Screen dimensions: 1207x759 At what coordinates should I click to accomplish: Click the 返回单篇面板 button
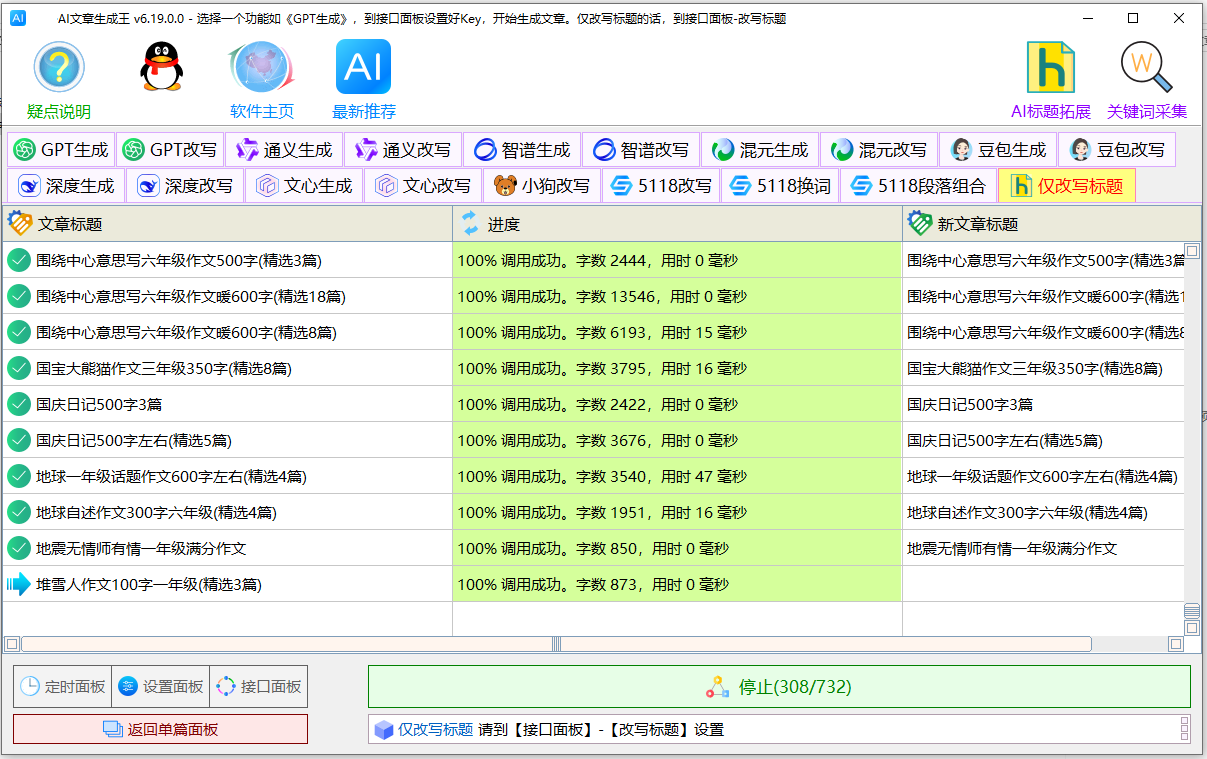[x=160, y=729]
